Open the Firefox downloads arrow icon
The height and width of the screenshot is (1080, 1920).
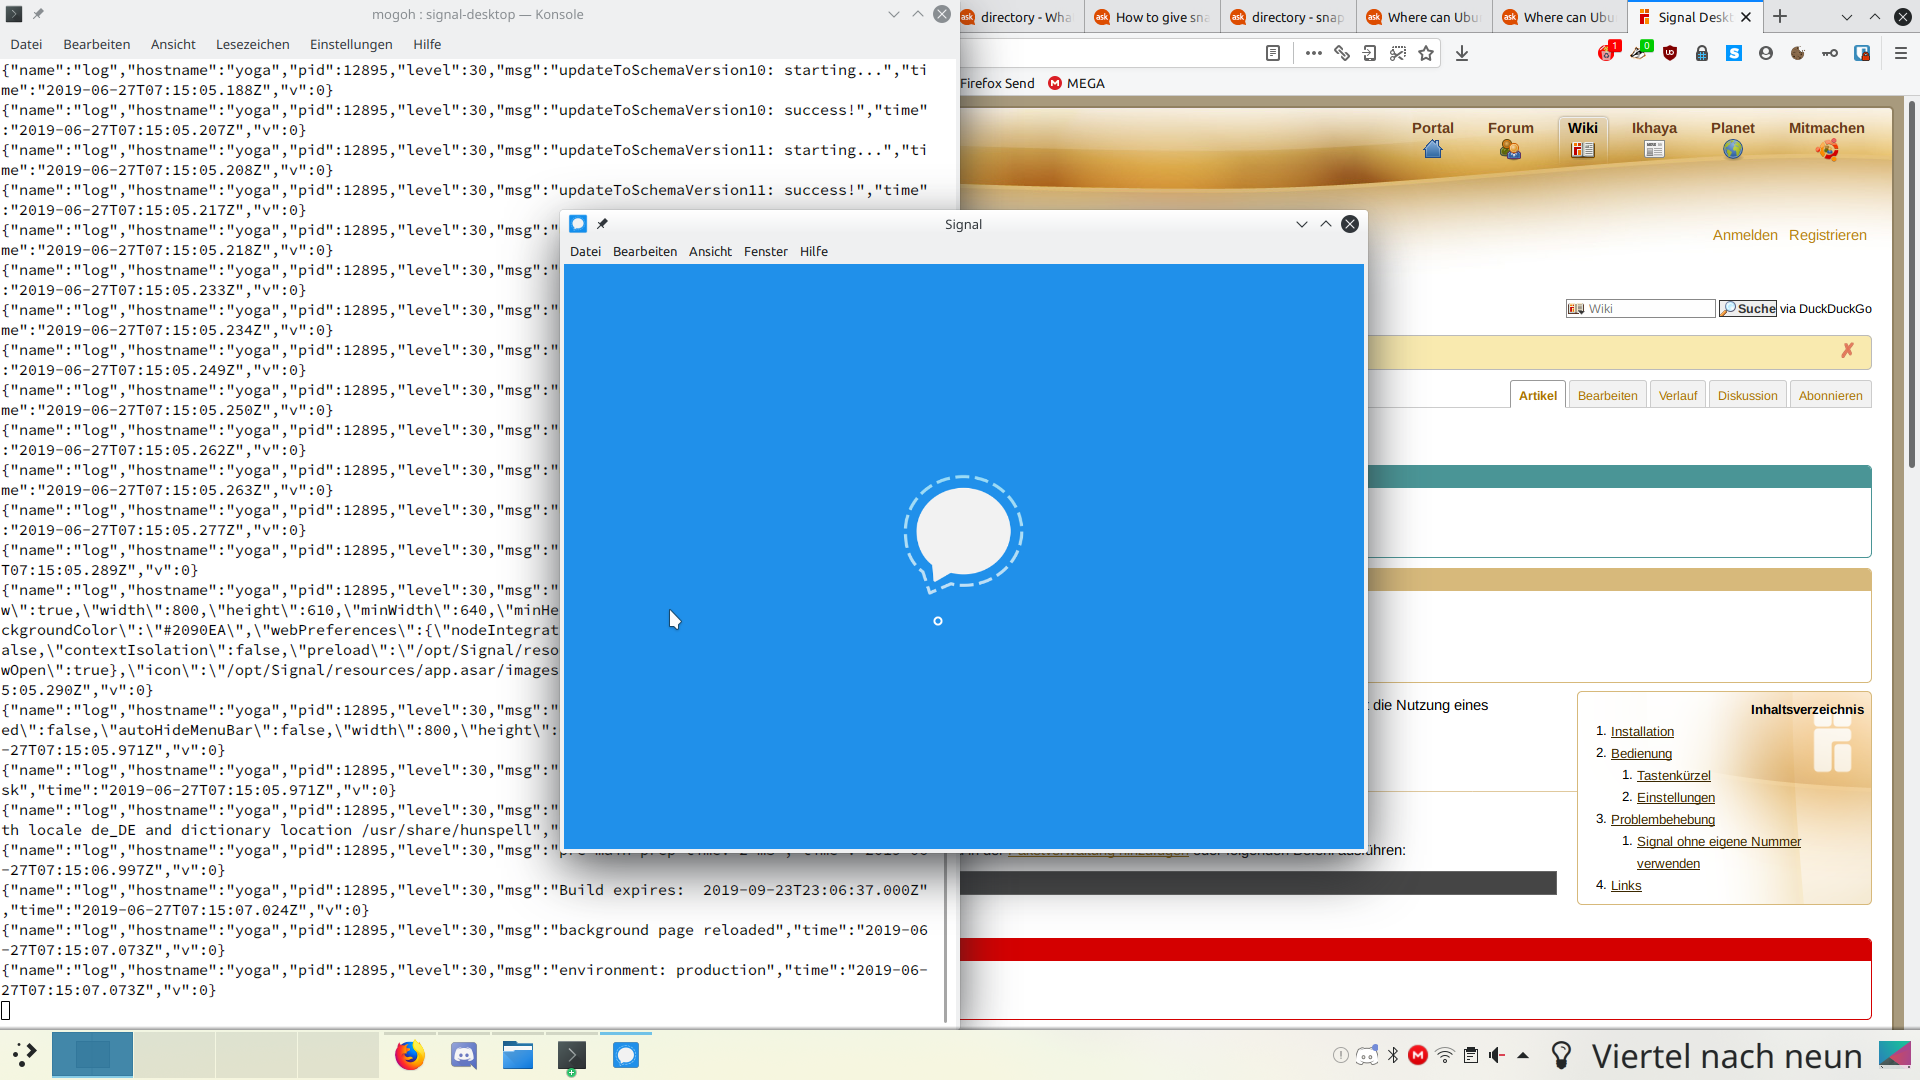(1462, 53)
